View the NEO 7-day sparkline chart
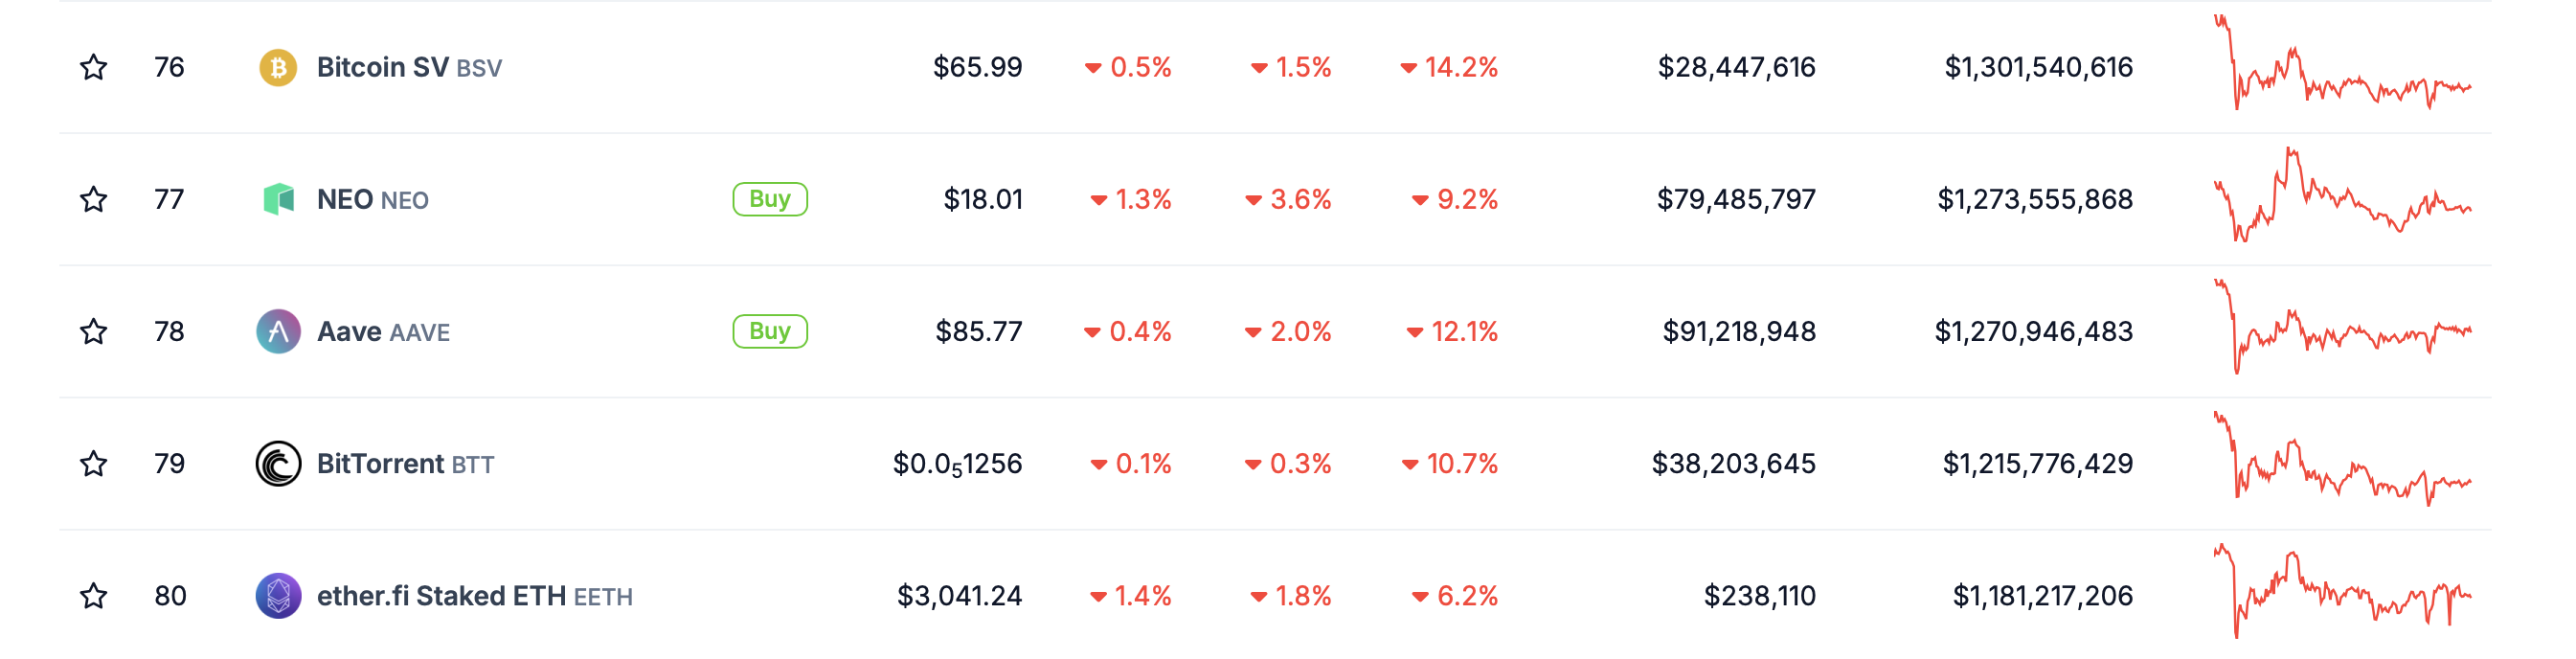 tap(2342, 194)
